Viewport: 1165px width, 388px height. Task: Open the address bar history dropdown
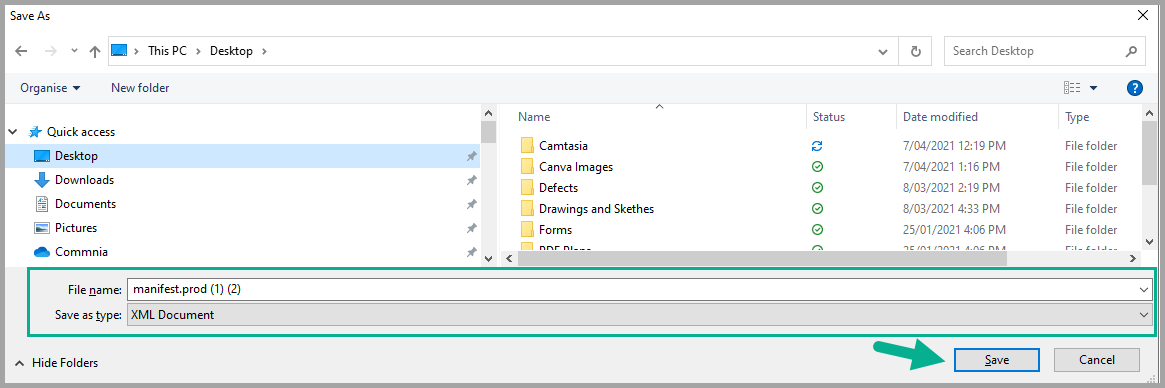coord(883,52)
